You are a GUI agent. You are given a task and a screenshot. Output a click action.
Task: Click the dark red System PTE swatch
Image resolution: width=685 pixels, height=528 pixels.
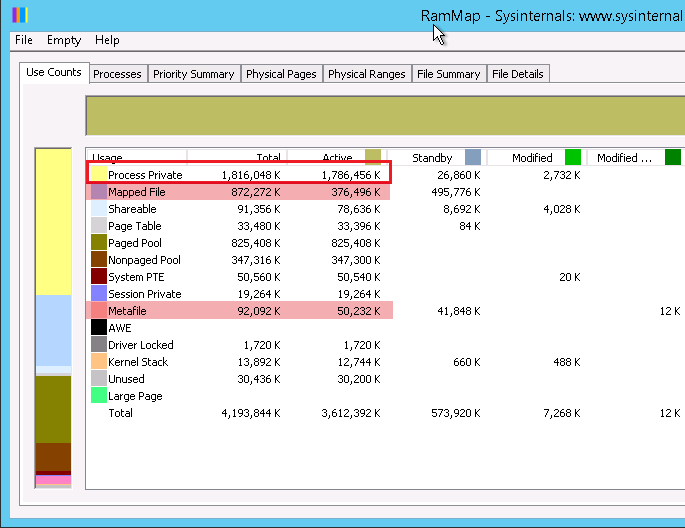pos(99,276)
